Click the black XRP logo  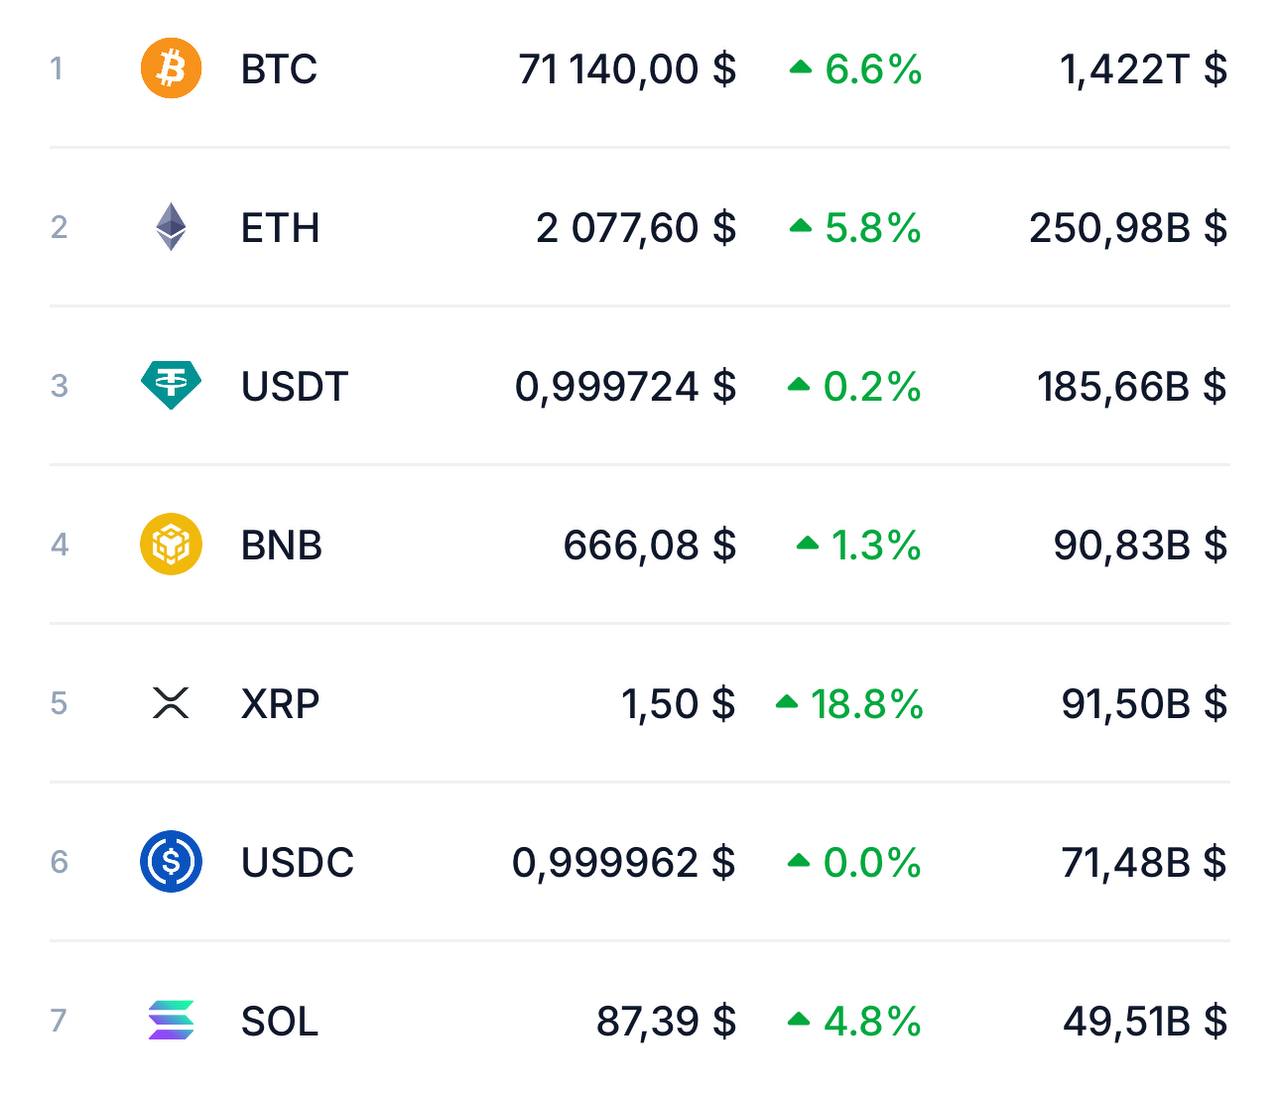(x=171, y=703)
